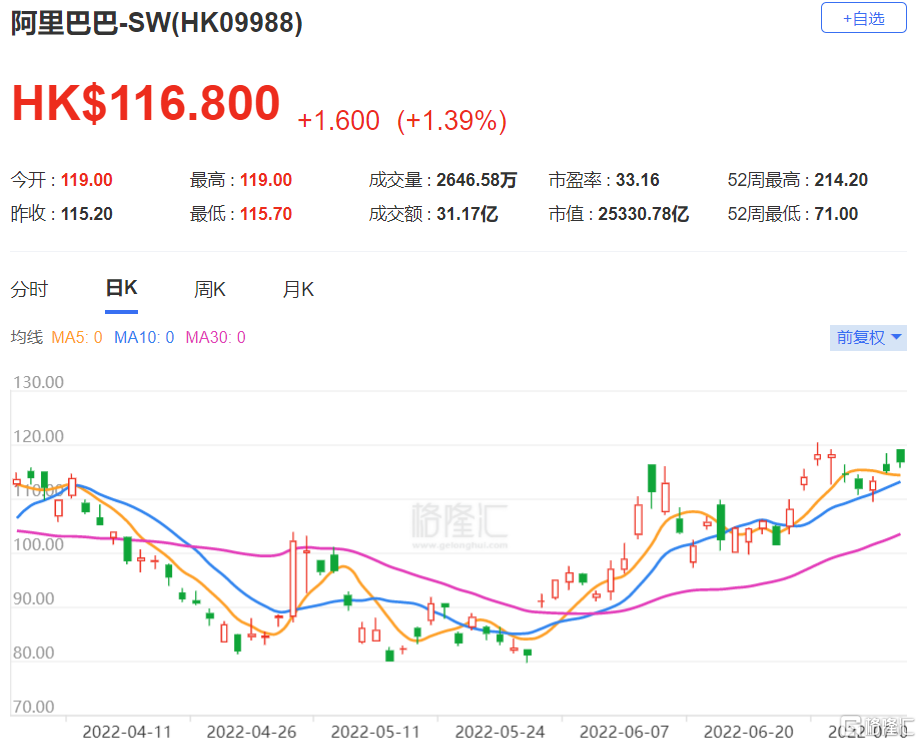Click the 2022-04-26 date axis label
This screenshot has width=921, height=744.
click(251, 732)
